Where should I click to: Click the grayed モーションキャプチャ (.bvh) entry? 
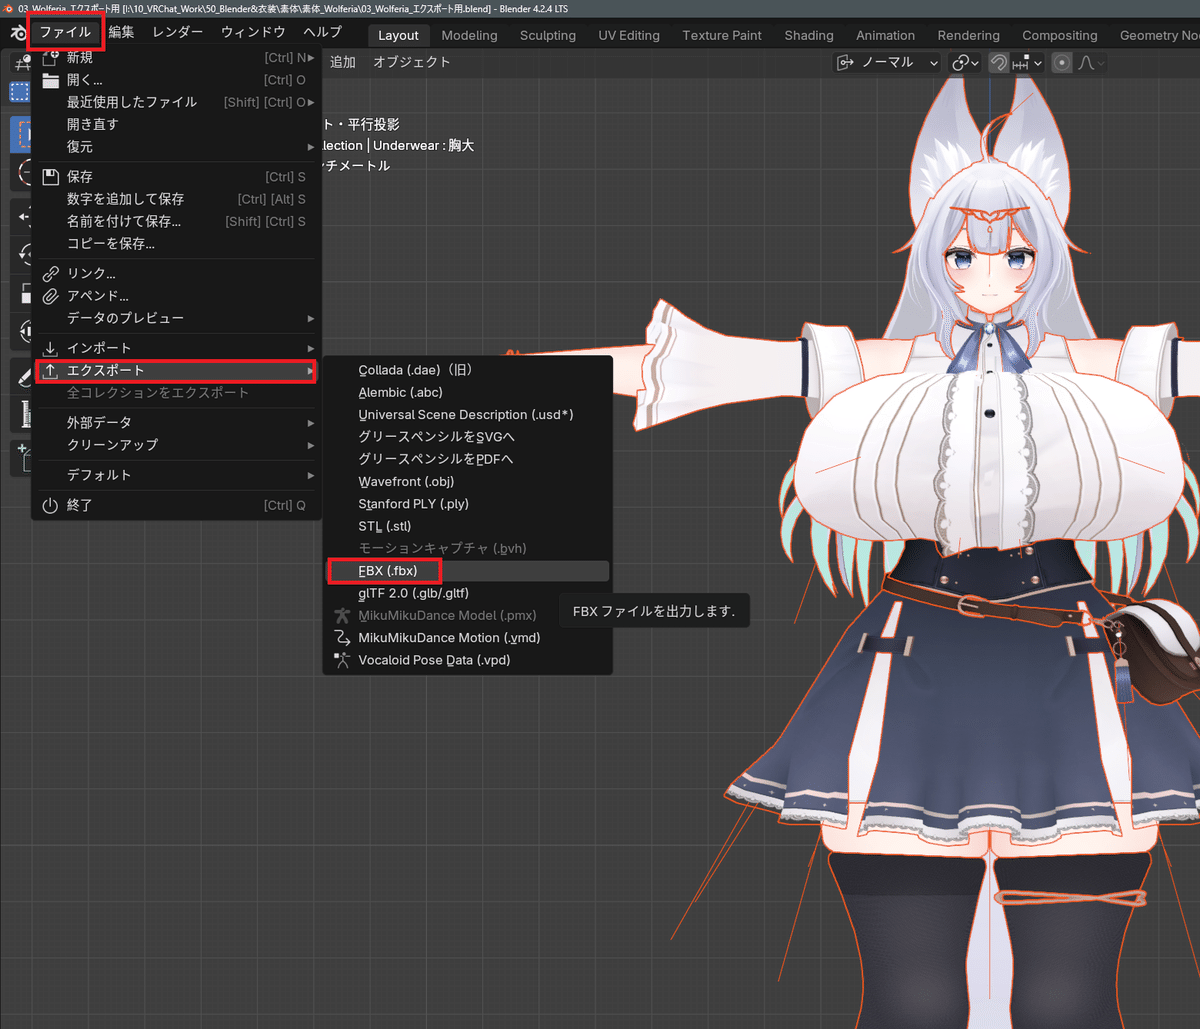[468, 548]
